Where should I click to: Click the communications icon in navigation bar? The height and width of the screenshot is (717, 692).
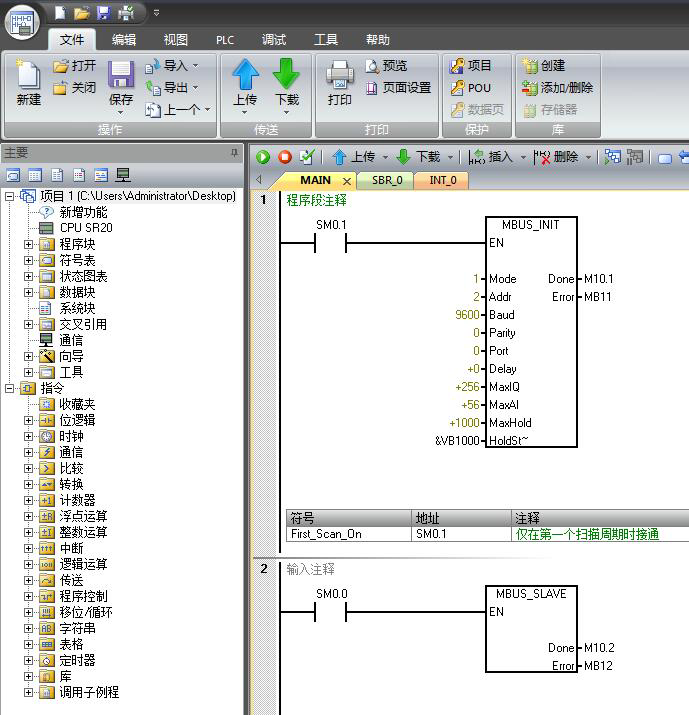pos(123,175)
